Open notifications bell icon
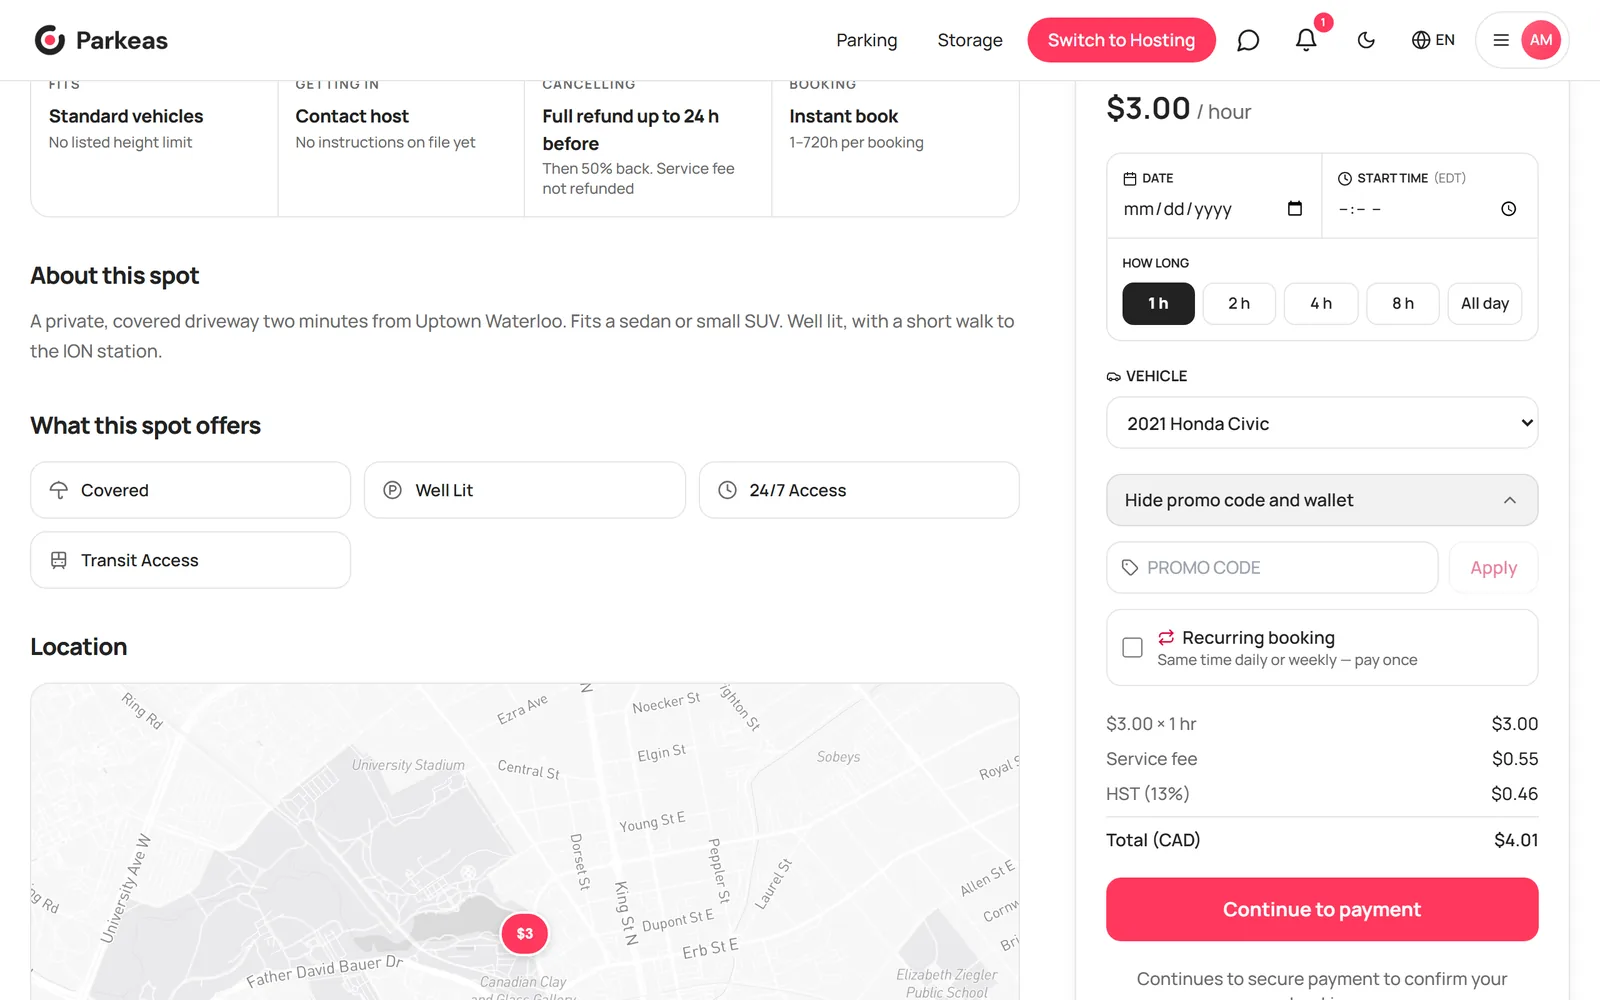 tap(1306, 40)
